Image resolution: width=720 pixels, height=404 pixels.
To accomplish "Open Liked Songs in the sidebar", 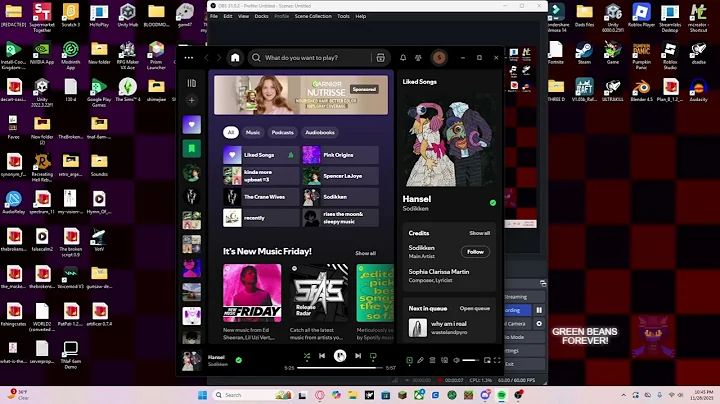I will pyautogui.click(x=191, y=124).
